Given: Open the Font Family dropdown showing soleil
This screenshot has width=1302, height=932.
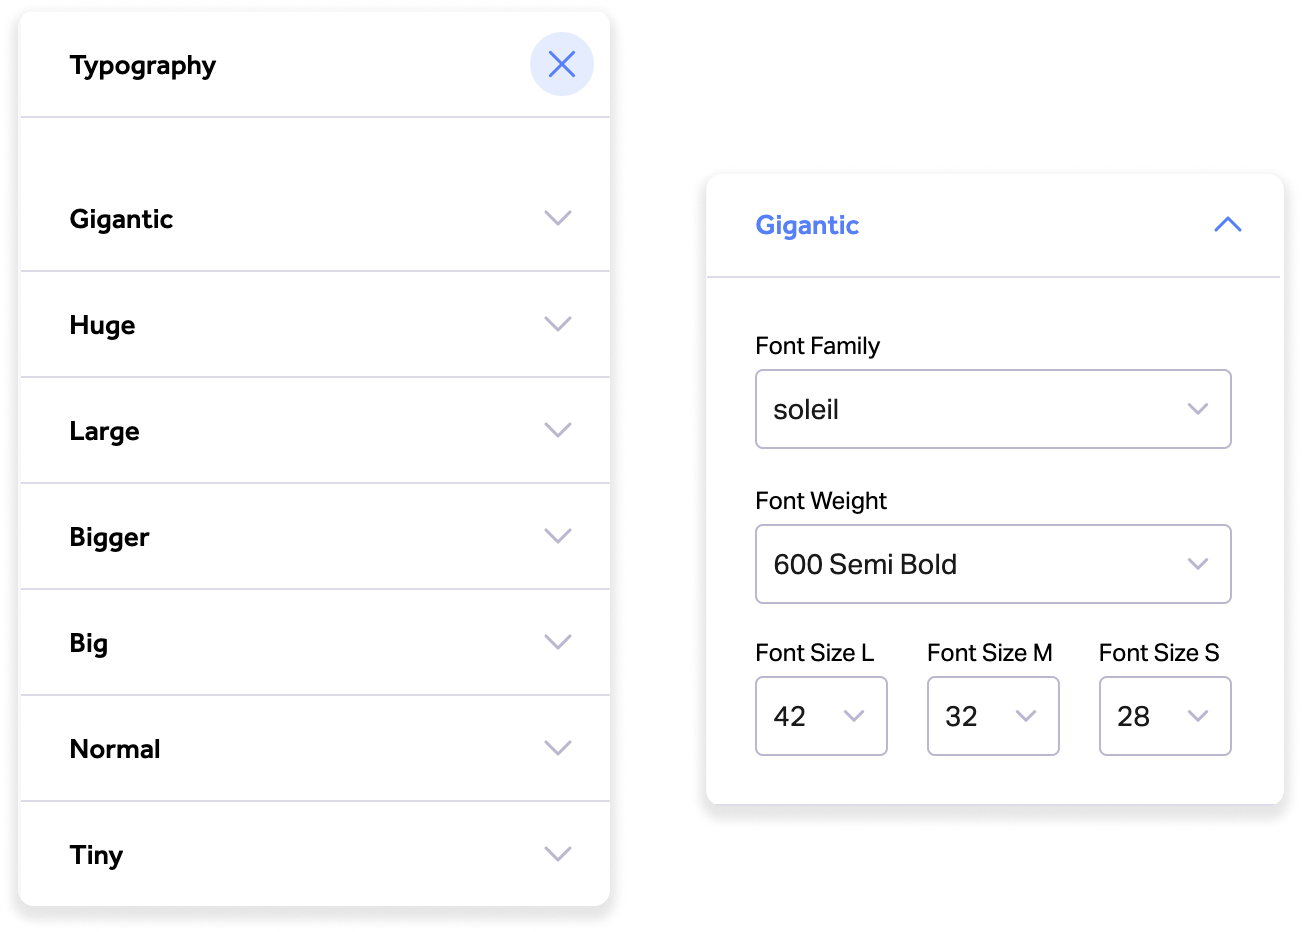Looking at the screenshot, I should tap(992, 409).
